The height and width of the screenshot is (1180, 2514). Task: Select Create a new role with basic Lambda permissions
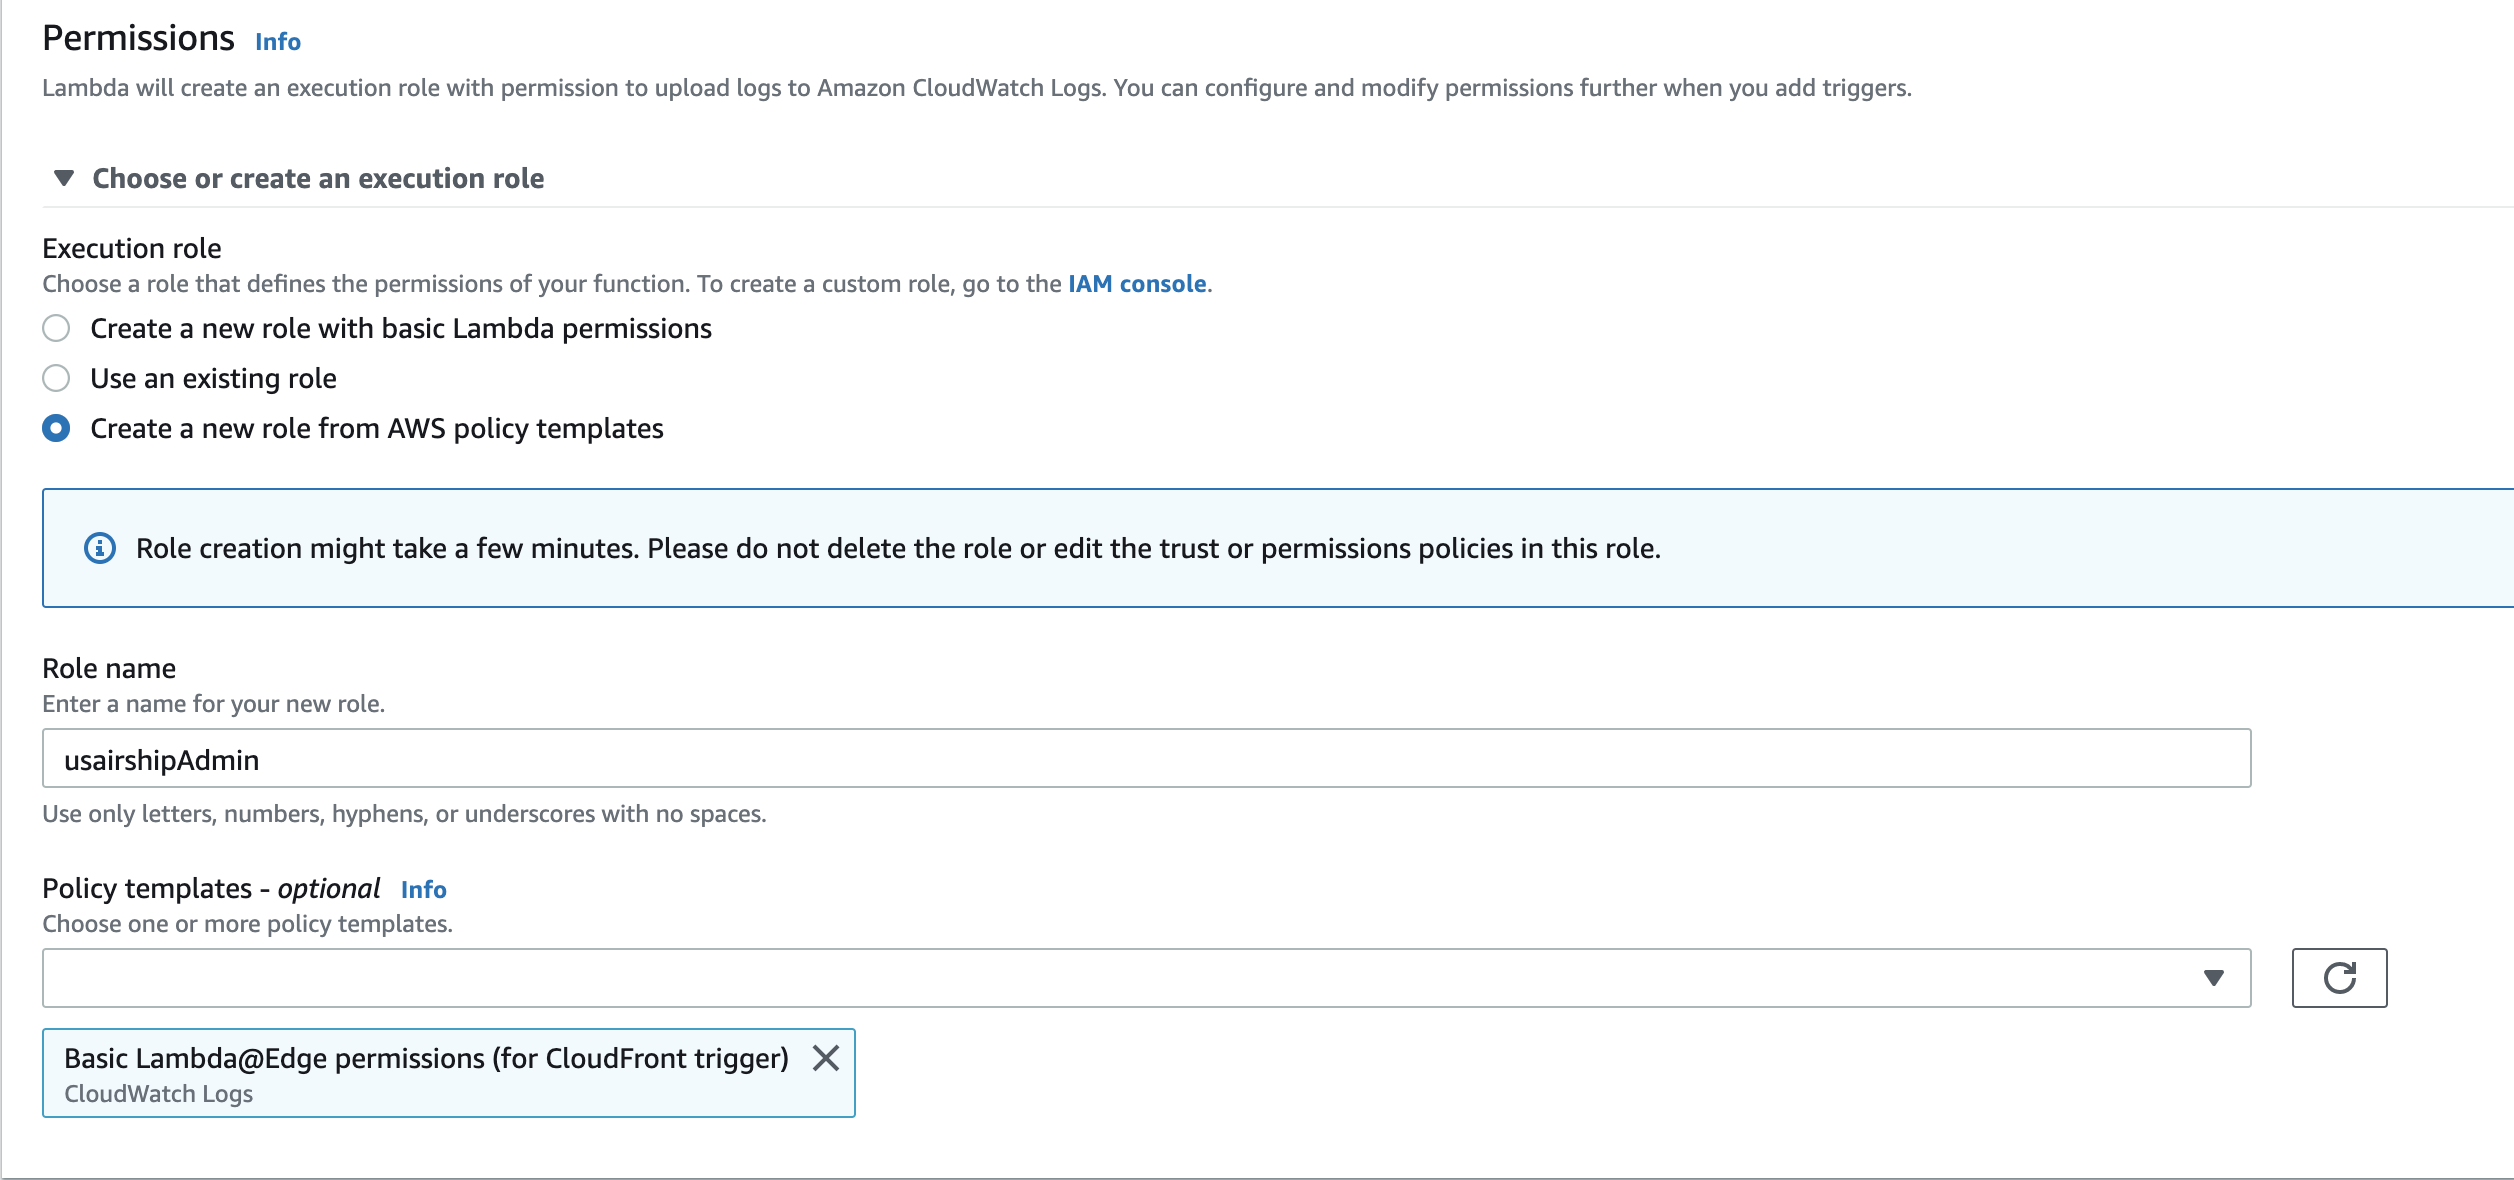point(56,328)
